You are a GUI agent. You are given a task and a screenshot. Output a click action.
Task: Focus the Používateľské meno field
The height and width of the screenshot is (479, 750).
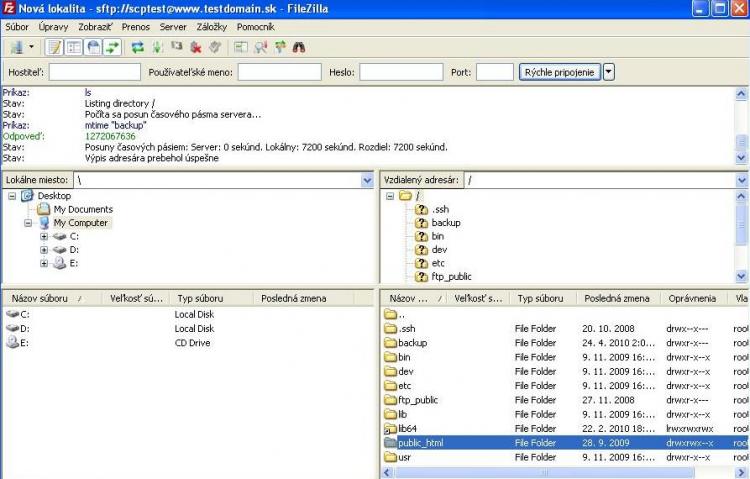[x=279, y=72]
